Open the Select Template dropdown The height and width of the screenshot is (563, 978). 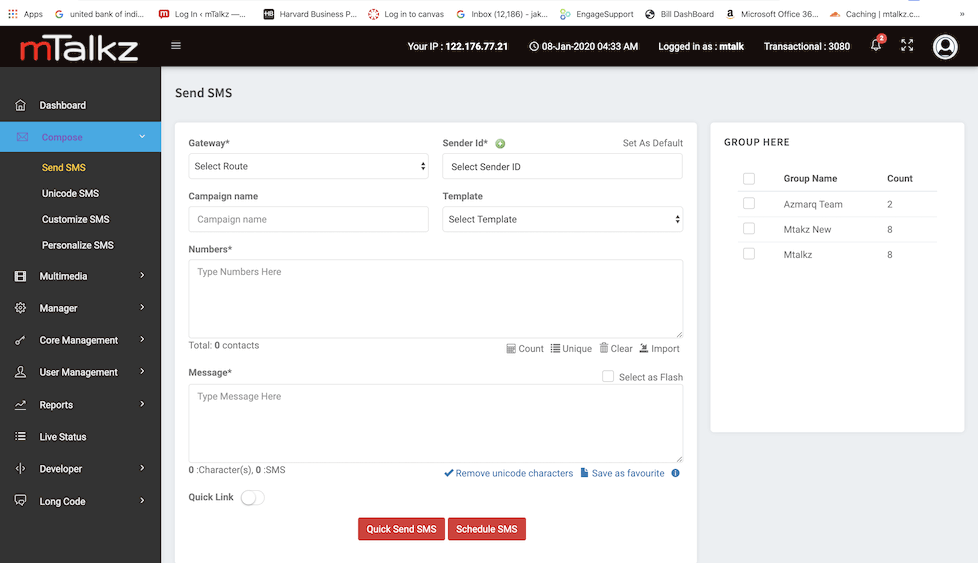pos(562,219)
